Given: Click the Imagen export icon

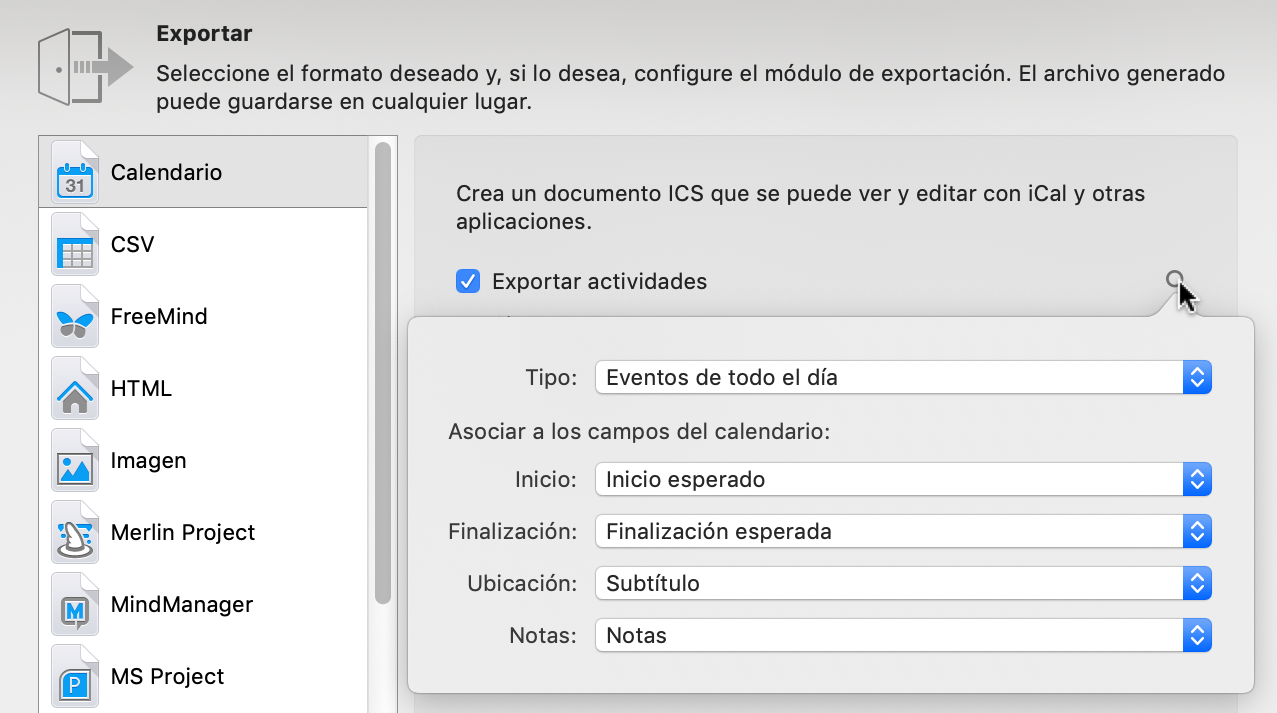Looking at the screenshot, I should [75, 460].
